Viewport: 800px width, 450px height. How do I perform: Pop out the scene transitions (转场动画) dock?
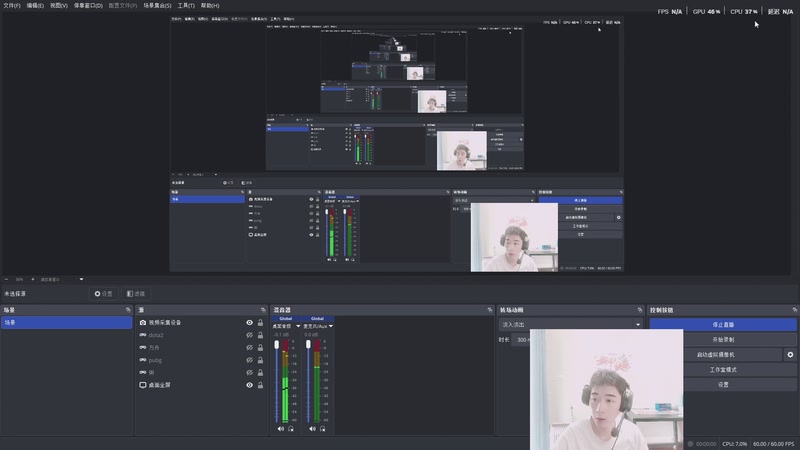640,310
